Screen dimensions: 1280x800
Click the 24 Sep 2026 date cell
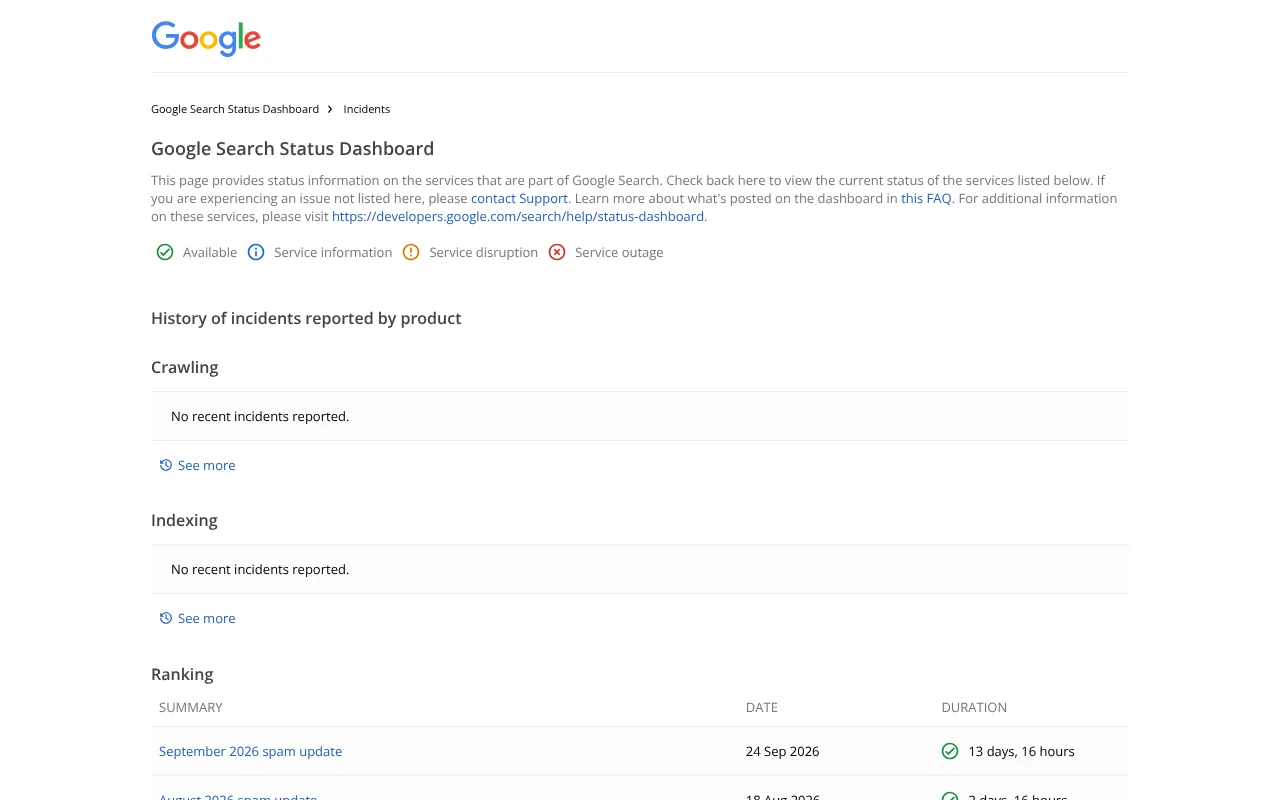click(782, 751)
